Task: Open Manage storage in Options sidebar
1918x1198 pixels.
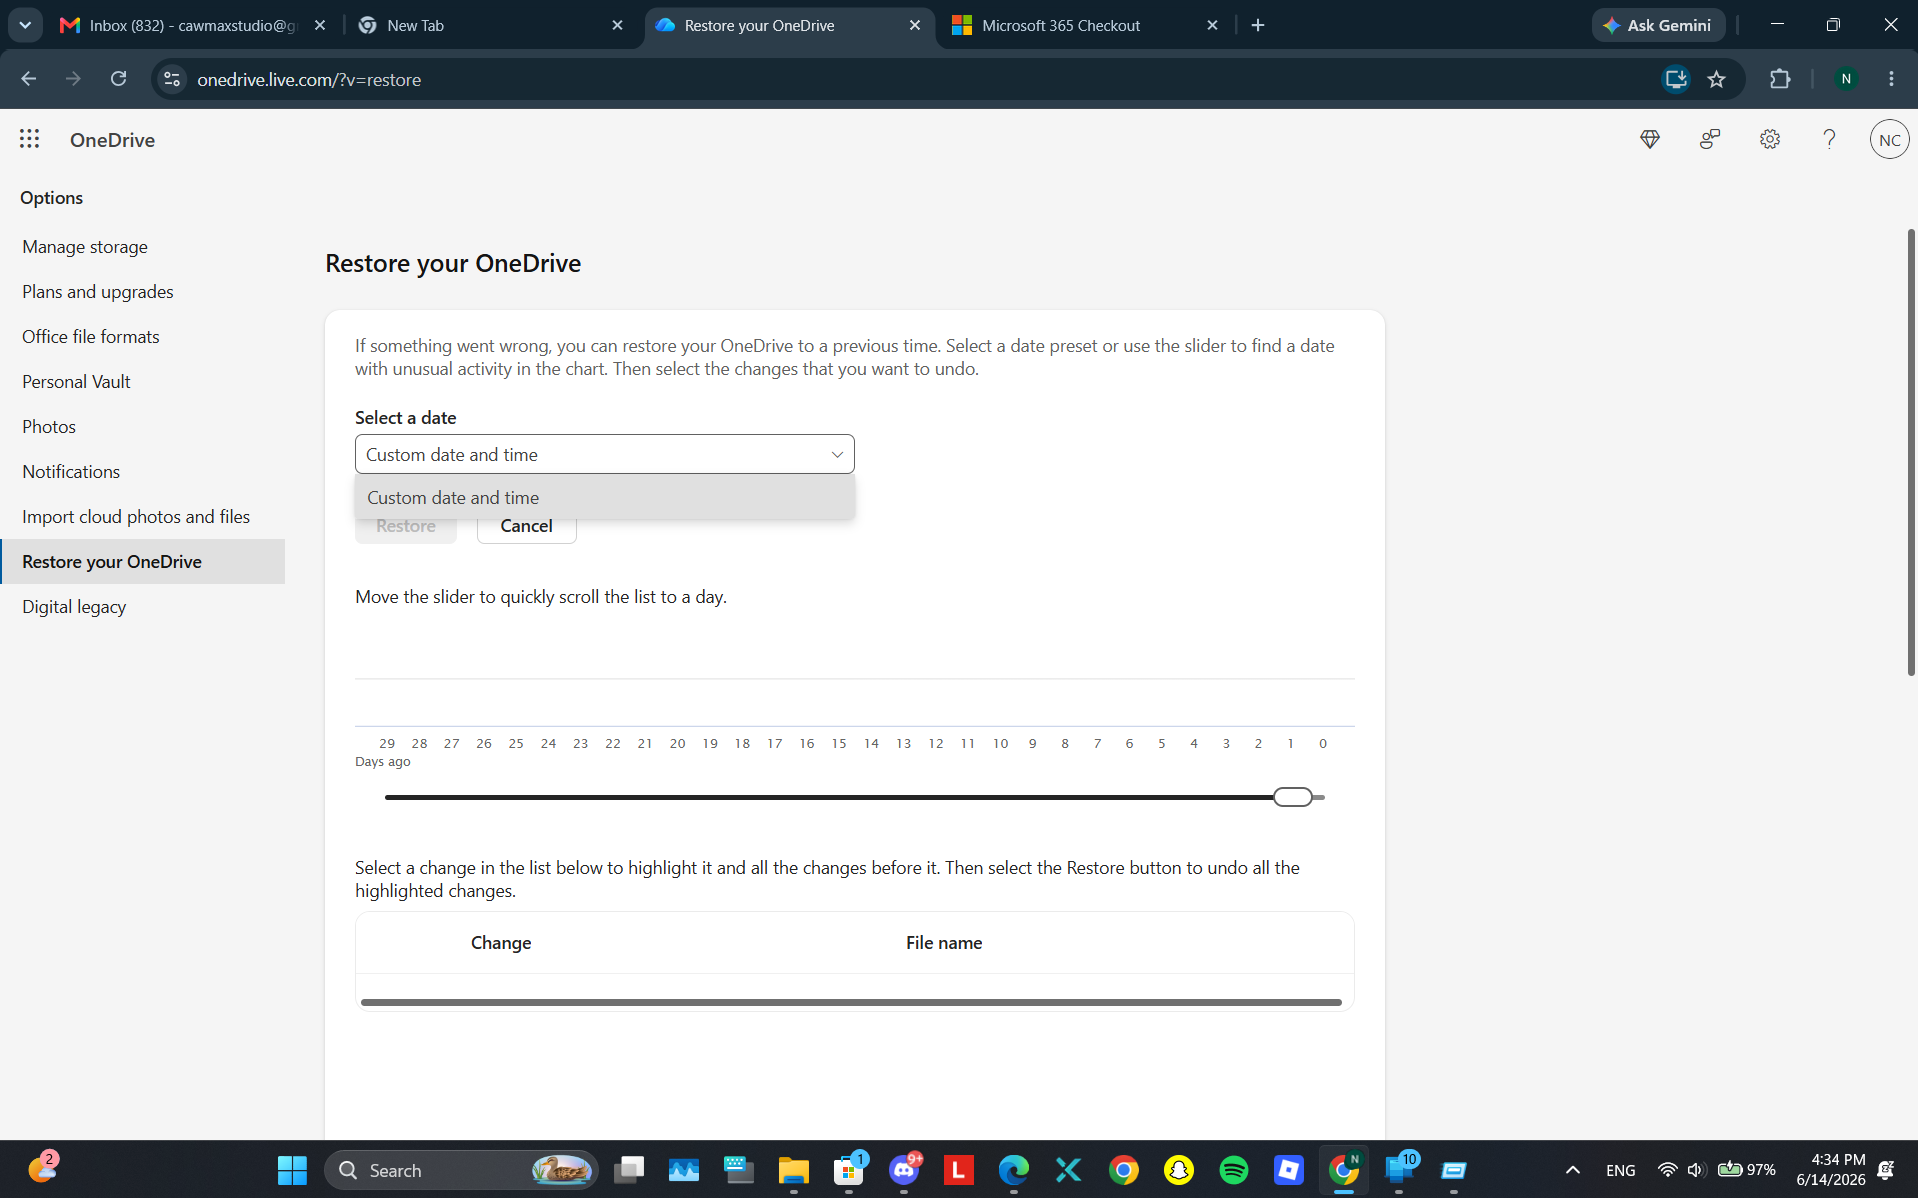Action: (x=85, y=246)
